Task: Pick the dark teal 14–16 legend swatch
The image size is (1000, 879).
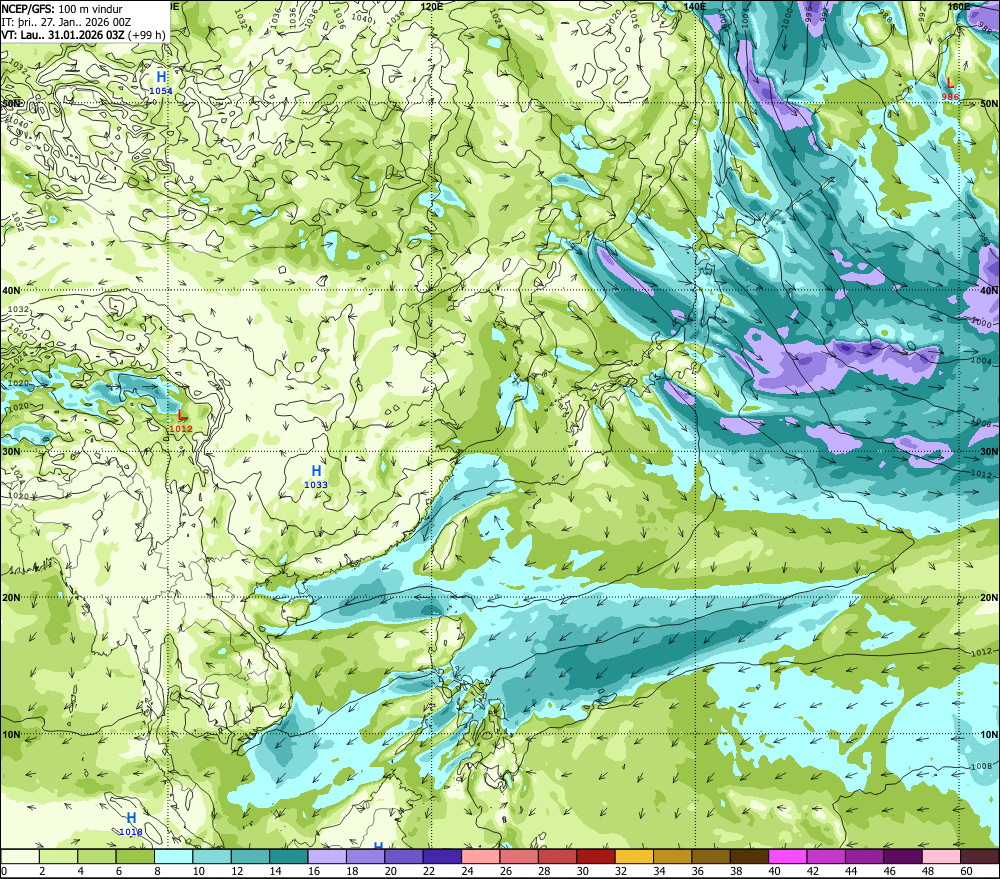Action: point(289,856)
